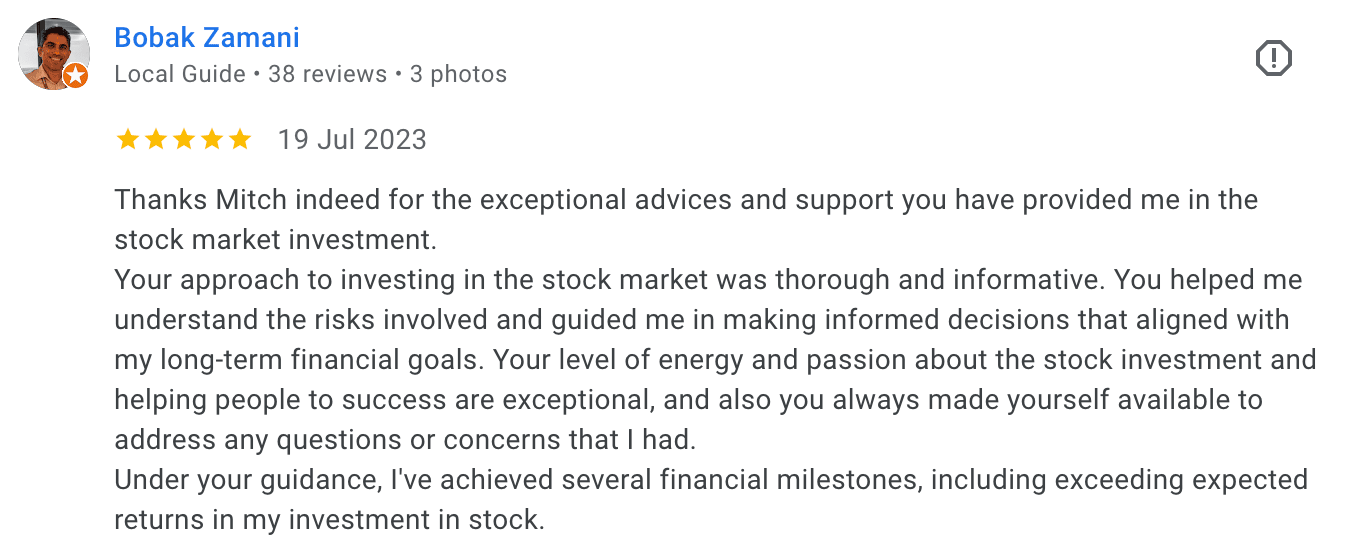The width and height of the screenshot is (1358, 550).
Task: Open the Bobak Zamani reviewer name link
Action: (207, 38)
